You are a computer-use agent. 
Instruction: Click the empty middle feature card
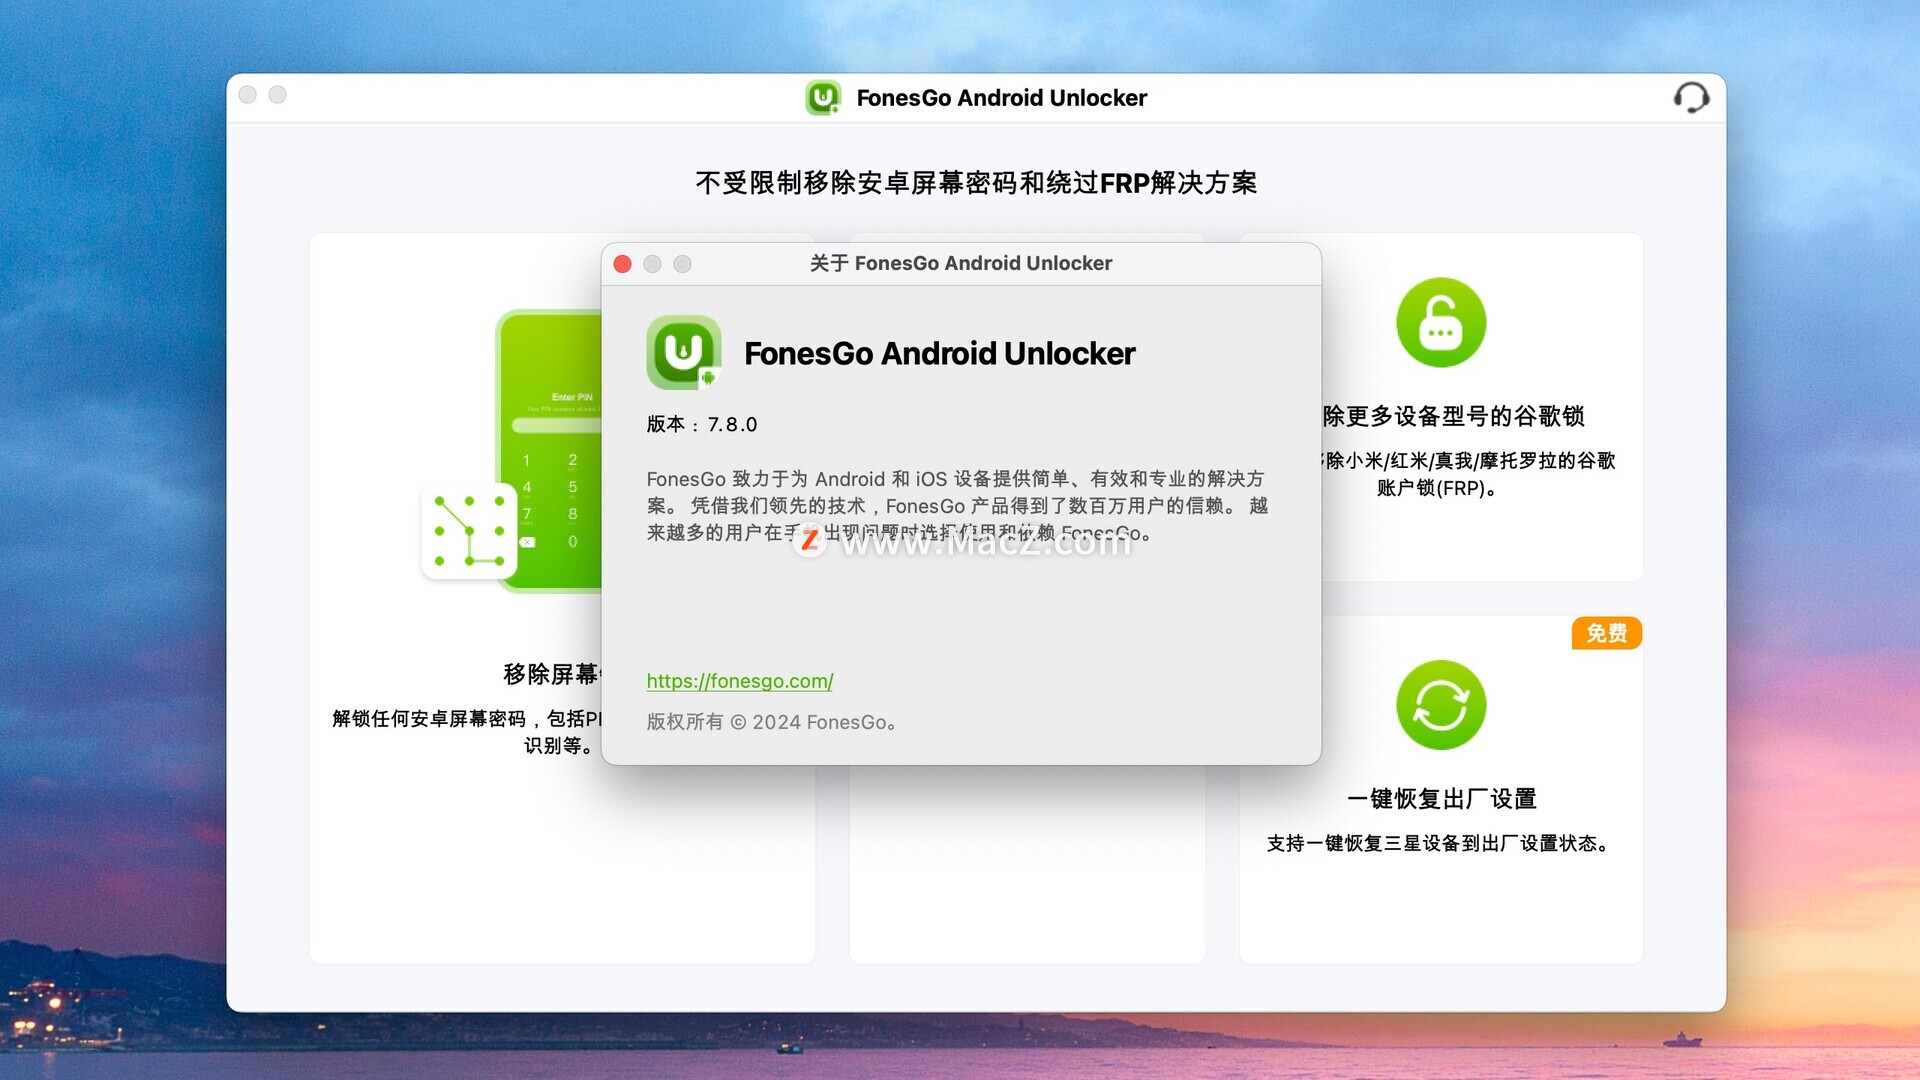(x=1027, y=864)
